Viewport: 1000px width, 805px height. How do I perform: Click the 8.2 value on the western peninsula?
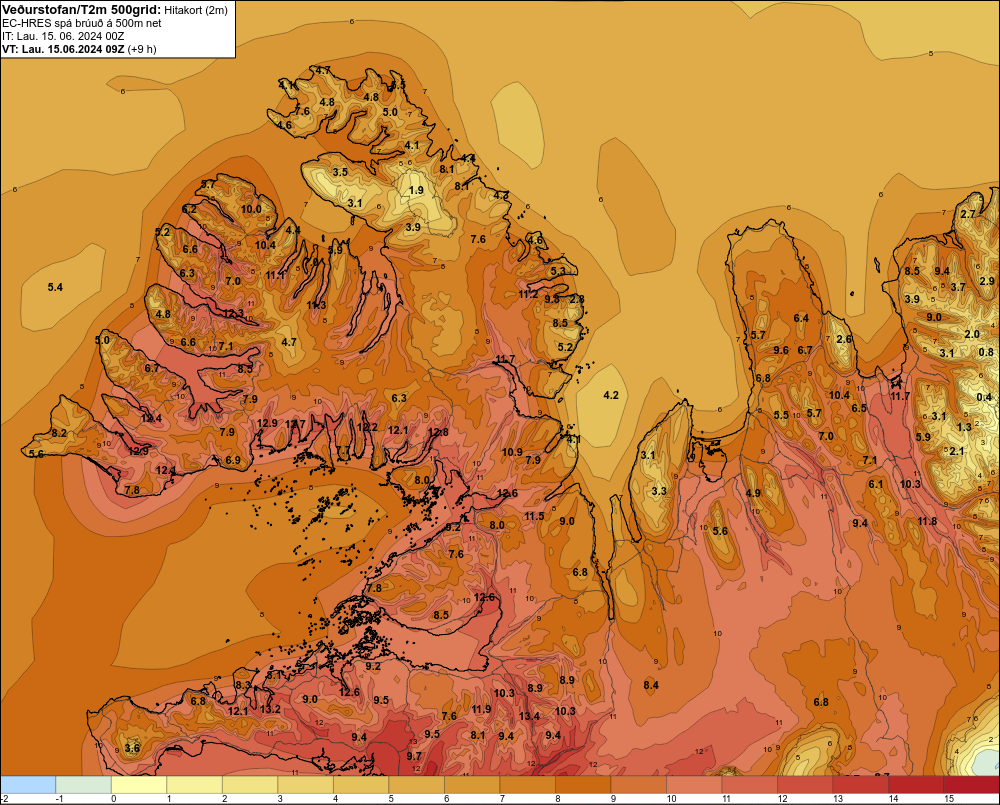[59, 433]
